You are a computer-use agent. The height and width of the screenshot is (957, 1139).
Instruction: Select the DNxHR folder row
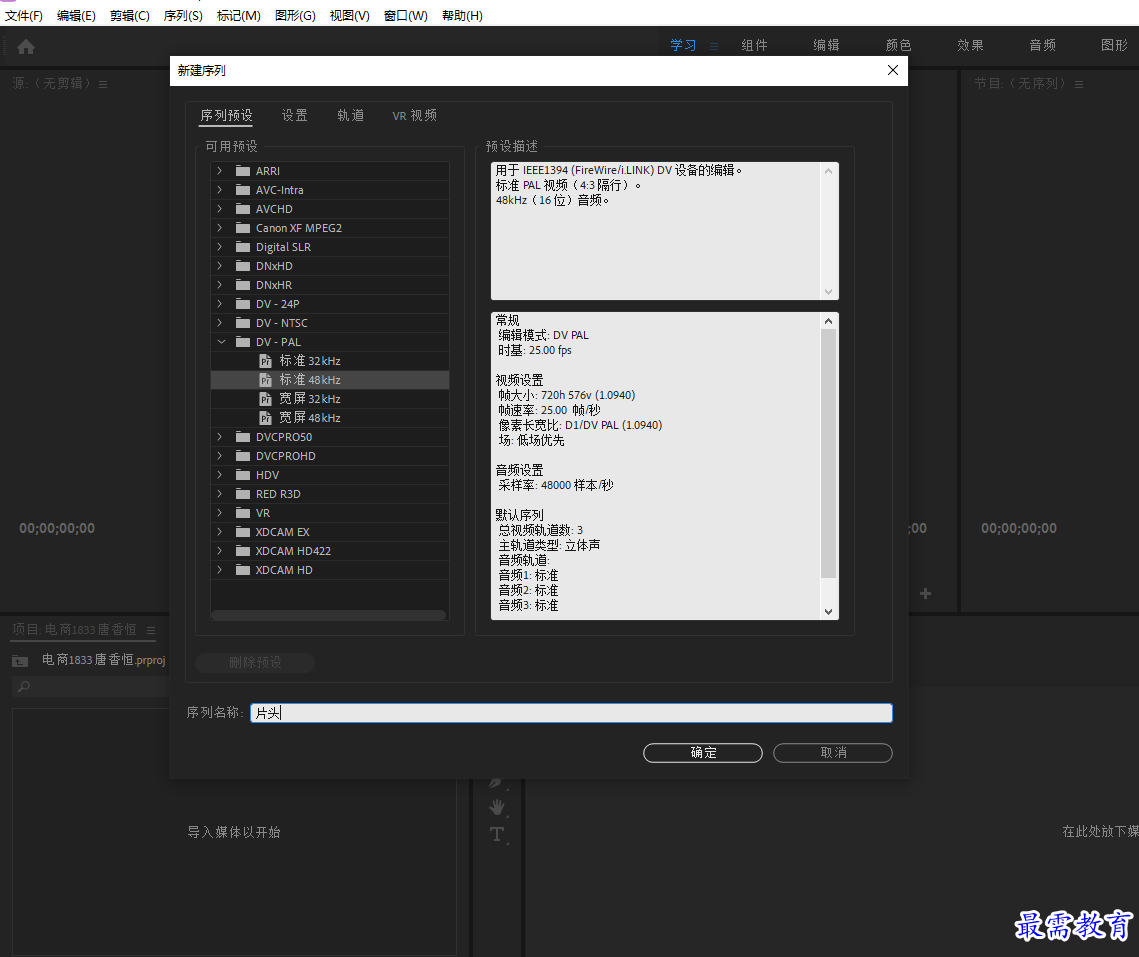click(330, 285)
